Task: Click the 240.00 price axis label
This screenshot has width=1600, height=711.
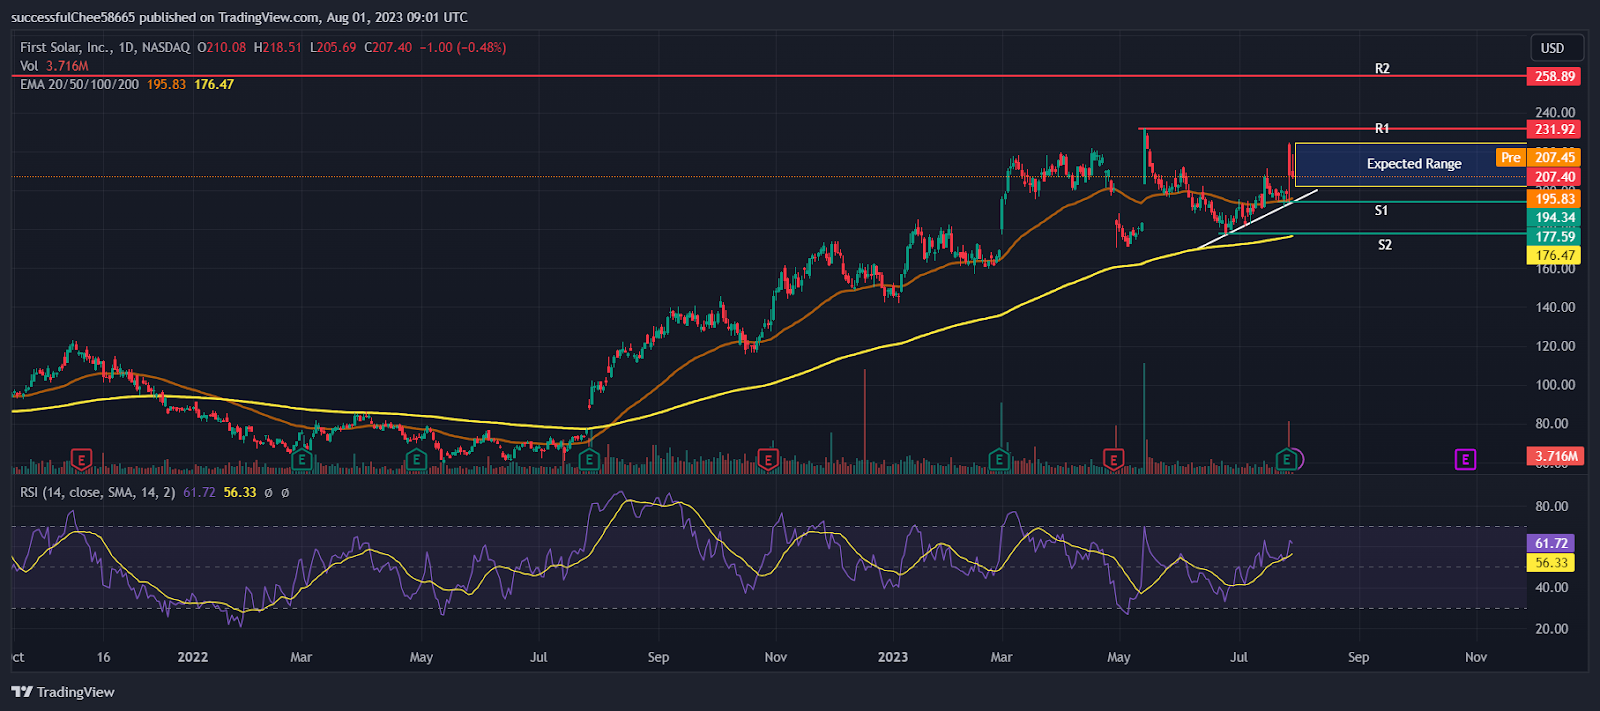Action: tap(1555, 112)
